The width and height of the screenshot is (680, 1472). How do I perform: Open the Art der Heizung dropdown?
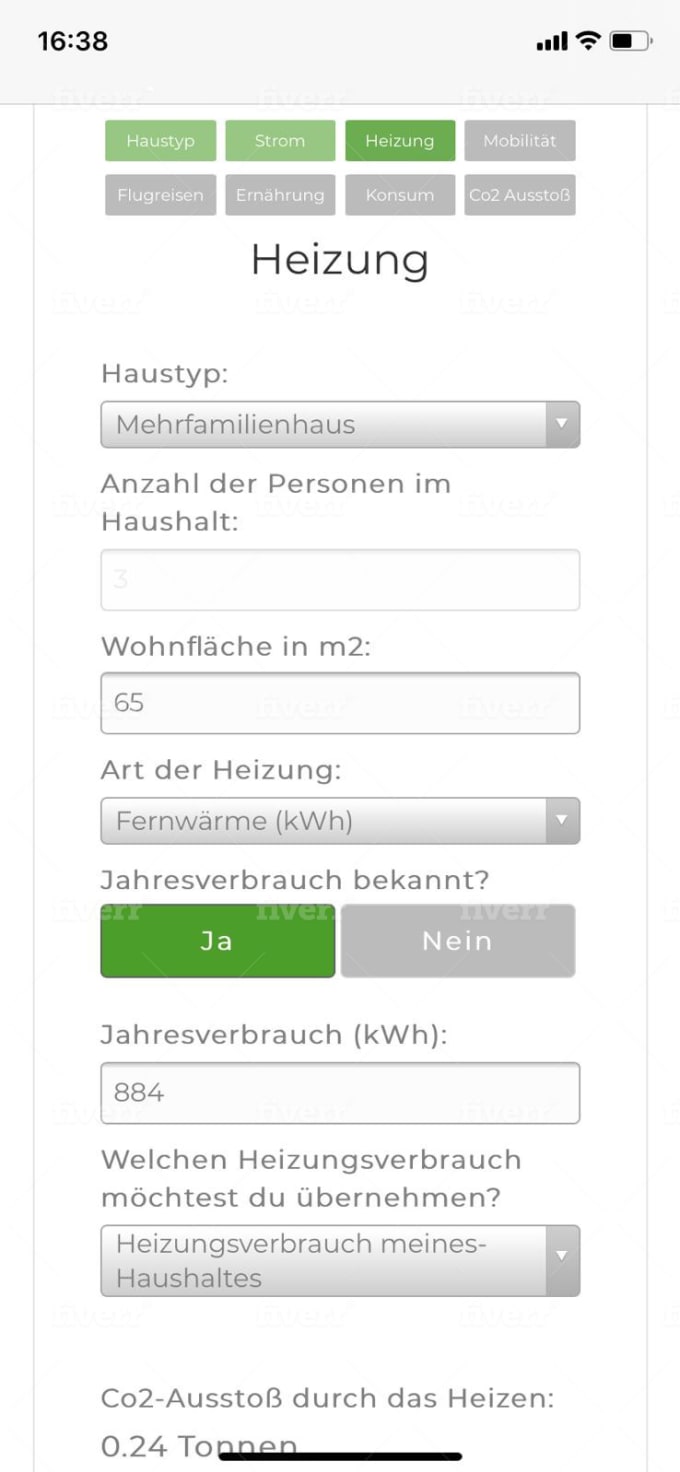point(340,821)
